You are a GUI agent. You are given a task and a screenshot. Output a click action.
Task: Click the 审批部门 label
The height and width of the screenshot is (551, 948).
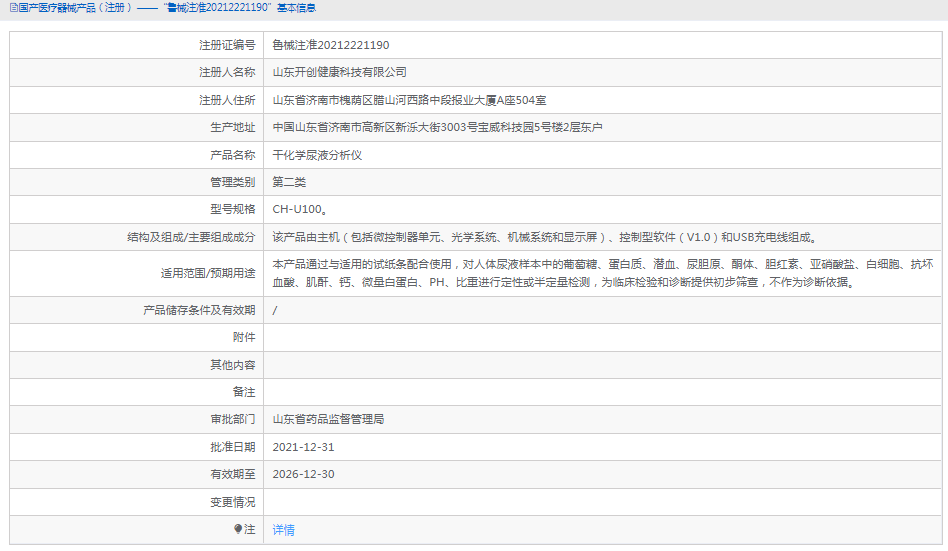click(233, 419)
